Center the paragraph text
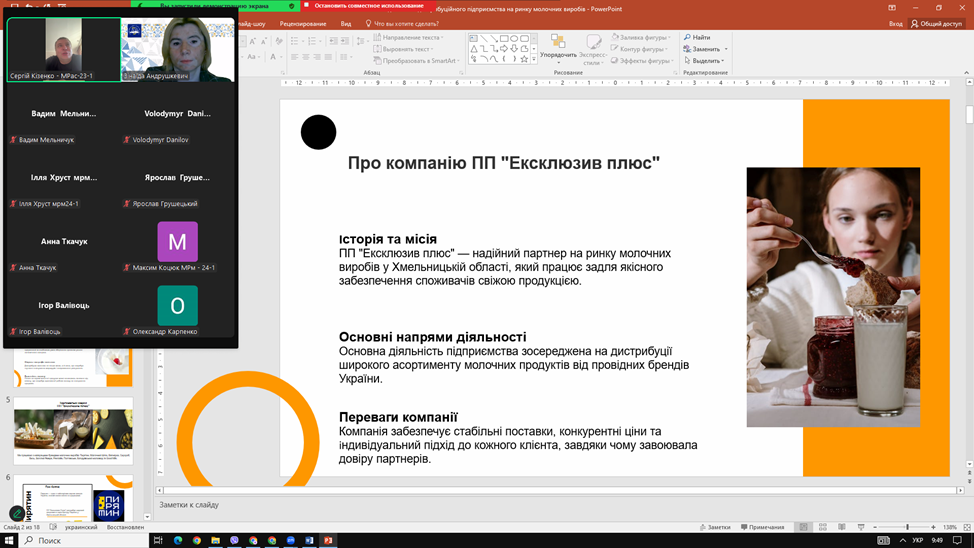This screenshot has height=548, width=974. (x=306, y=57)
